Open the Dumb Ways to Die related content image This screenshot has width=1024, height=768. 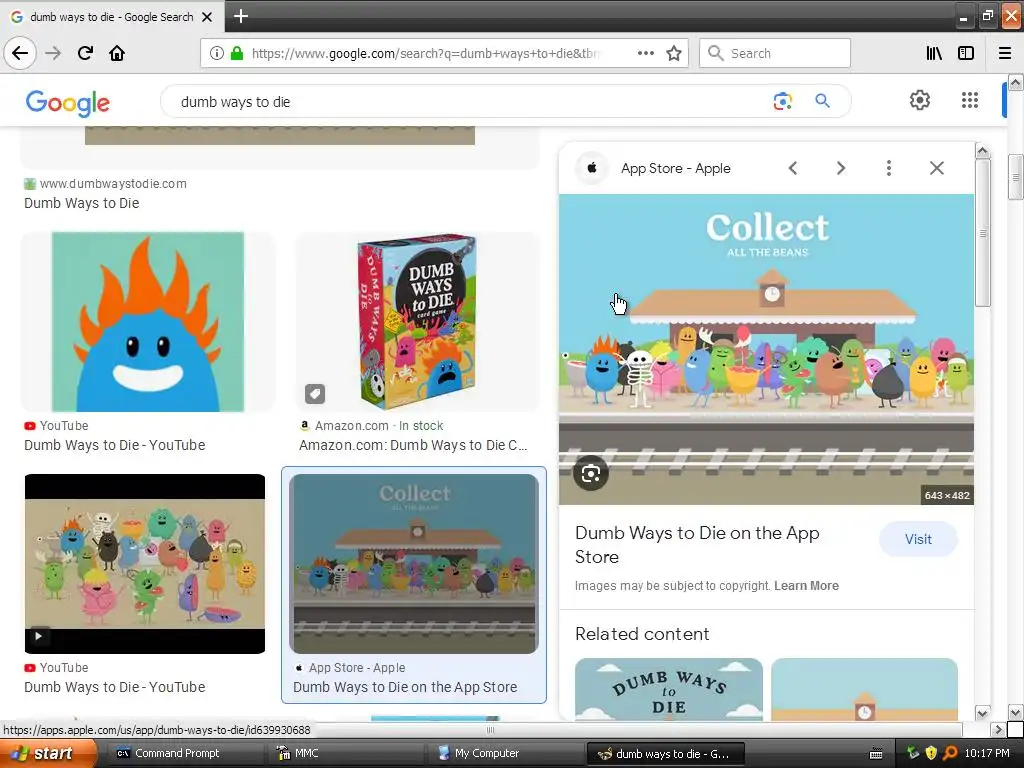coord(669,689)
